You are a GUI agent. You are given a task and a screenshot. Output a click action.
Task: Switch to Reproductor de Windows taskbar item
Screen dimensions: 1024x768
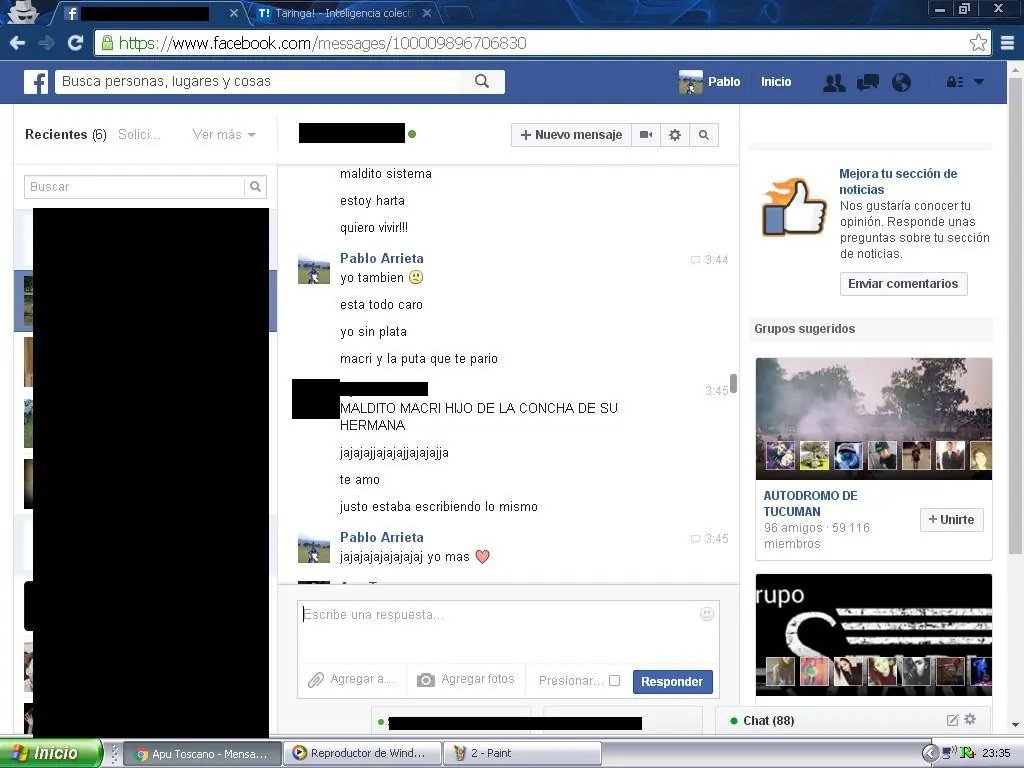tap(362, 754)
